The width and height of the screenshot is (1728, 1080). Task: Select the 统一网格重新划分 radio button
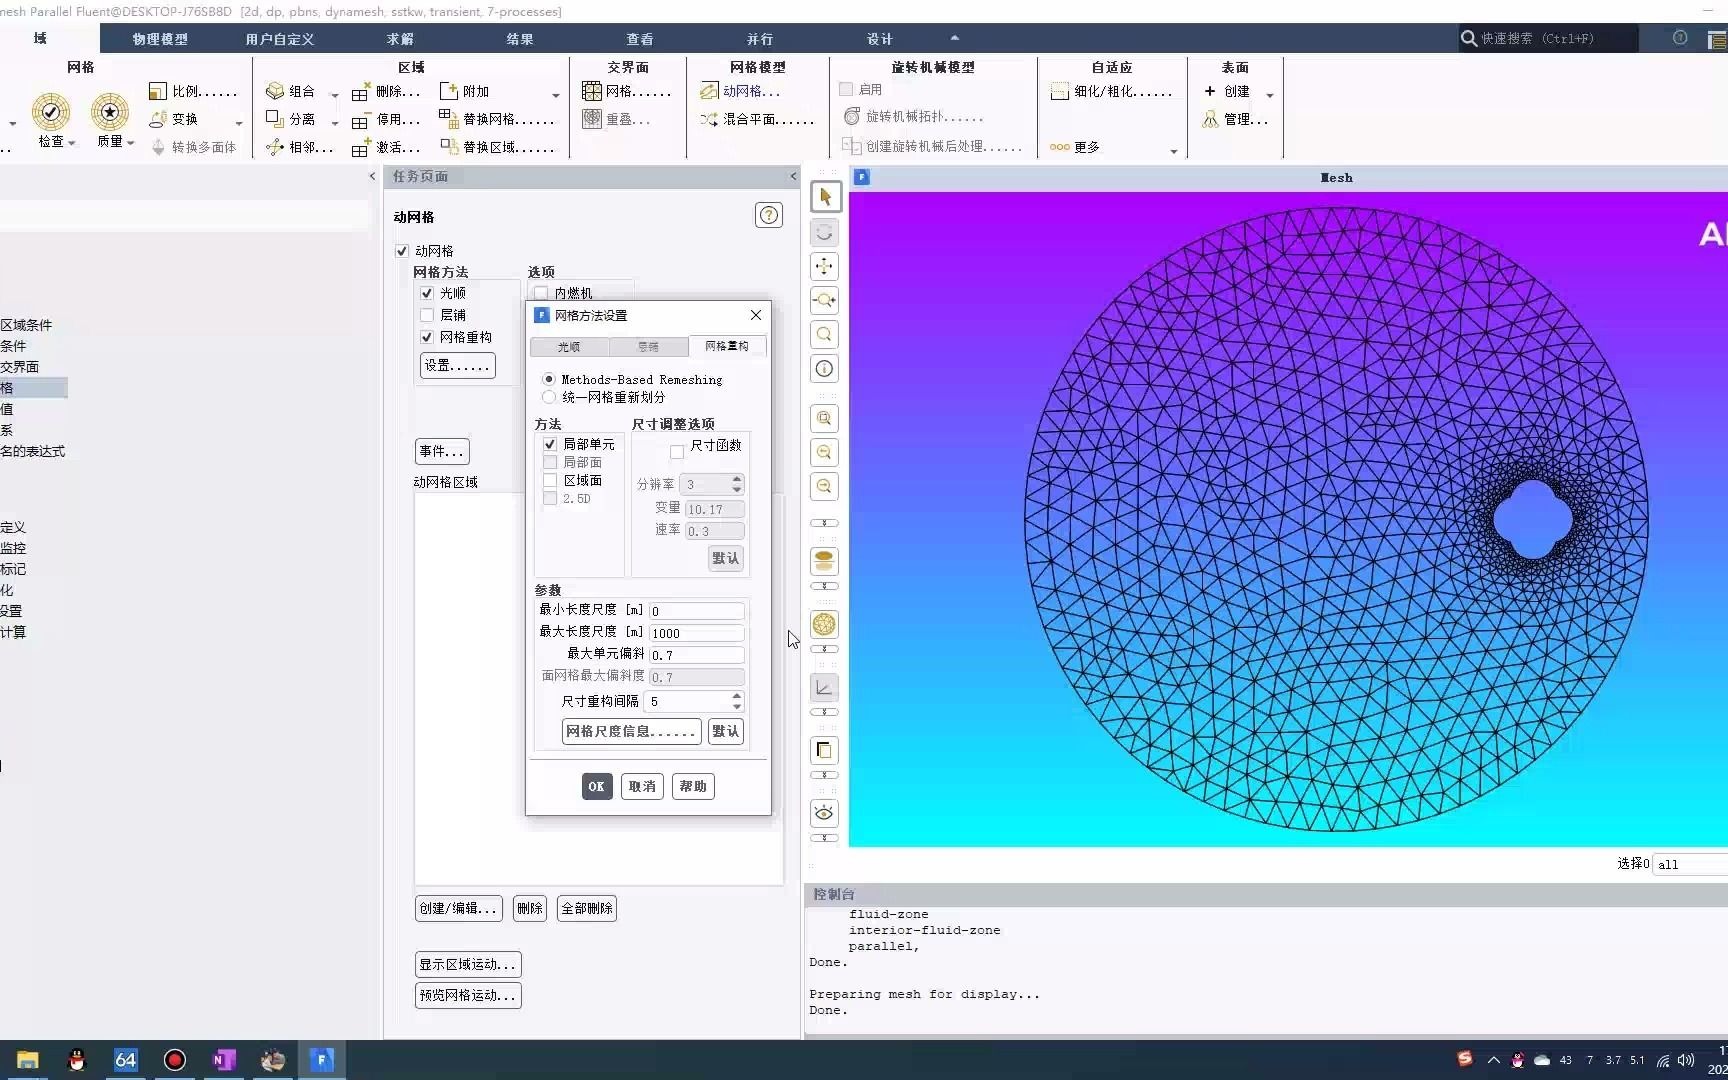(x=549, y=397)
